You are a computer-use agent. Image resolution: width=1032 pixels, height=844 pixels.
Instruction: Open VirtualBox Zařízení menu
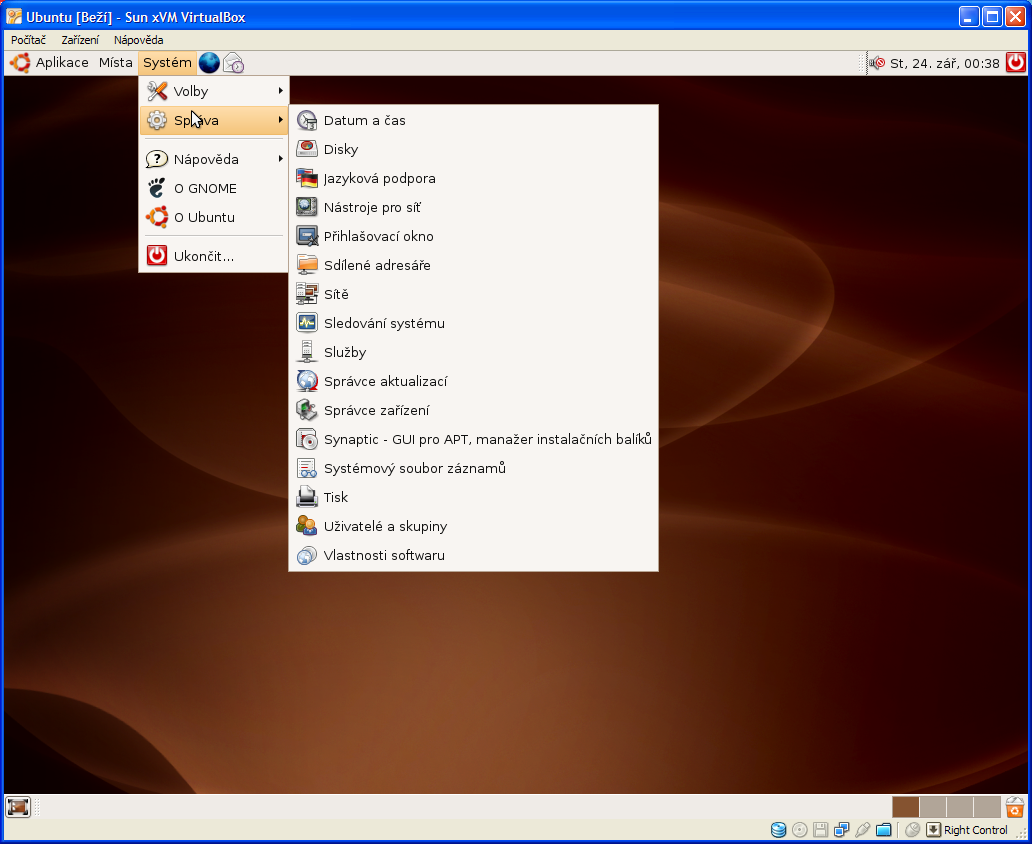click(80, 40)
